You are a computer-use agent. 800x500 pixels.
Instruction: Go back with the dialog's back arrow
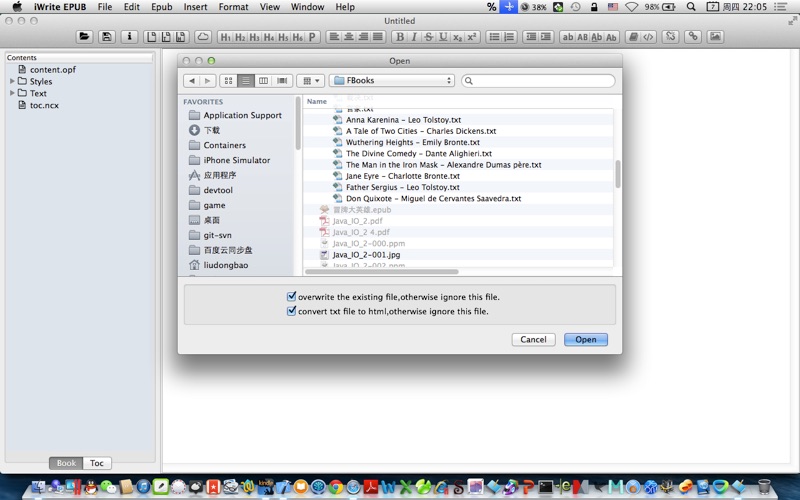(x=192, y=81)
